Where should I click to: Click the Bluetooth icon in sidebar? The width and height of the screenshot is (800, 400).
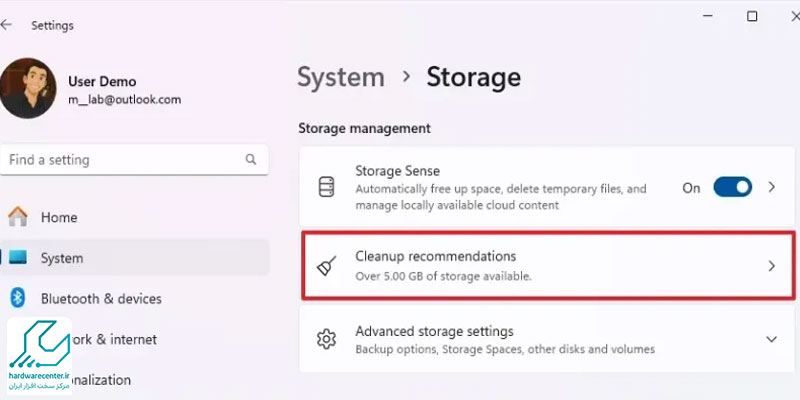[18, 298]
